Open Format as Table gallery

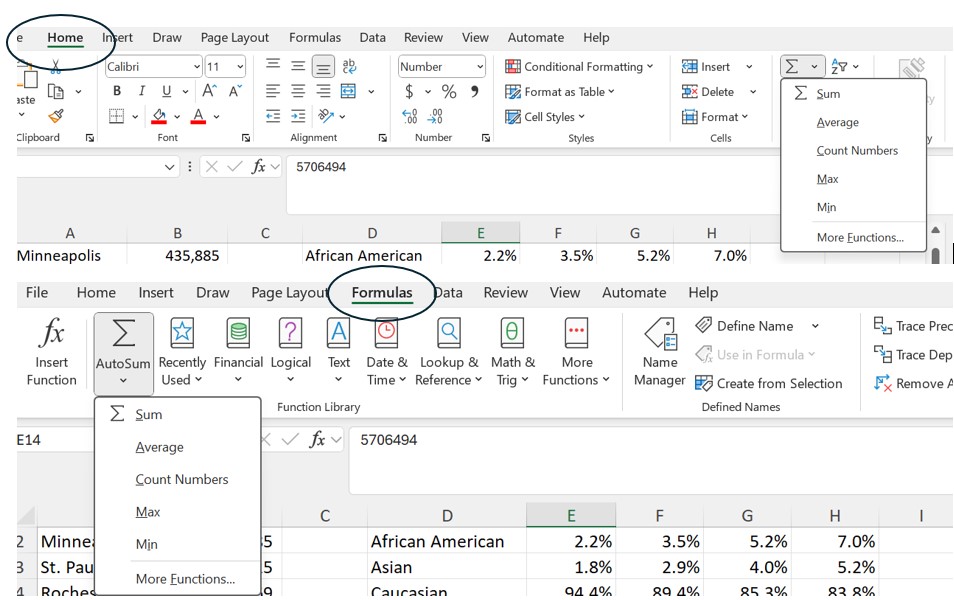pos(560,92)
